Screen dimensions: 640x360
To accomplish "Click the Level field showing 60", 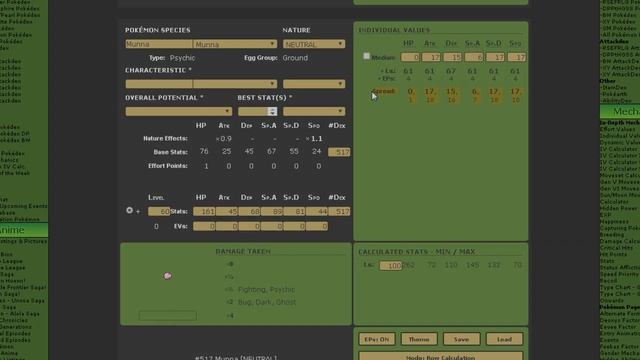I will click(159, 211).
